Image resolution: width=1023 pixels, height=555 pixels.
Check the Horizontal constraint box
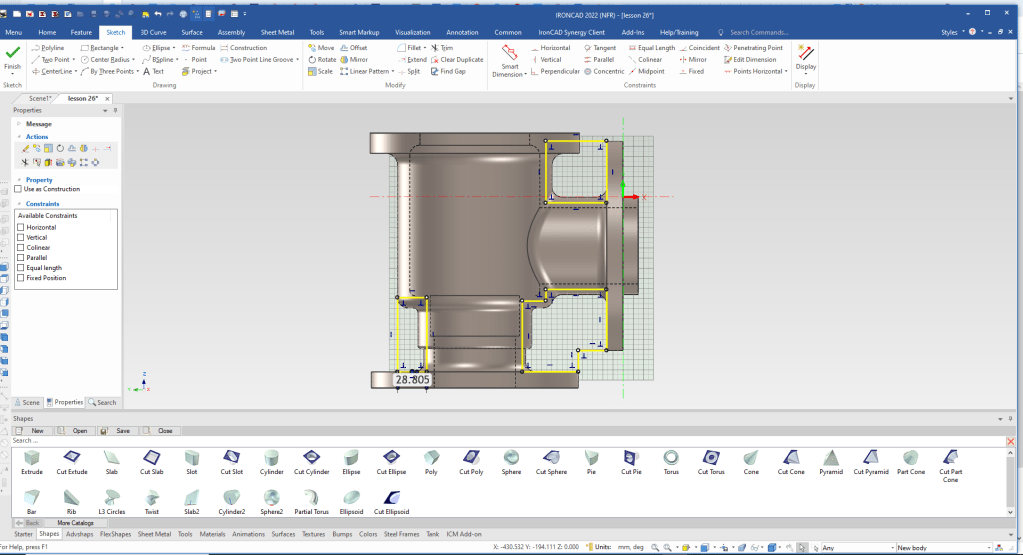point(21,227)
